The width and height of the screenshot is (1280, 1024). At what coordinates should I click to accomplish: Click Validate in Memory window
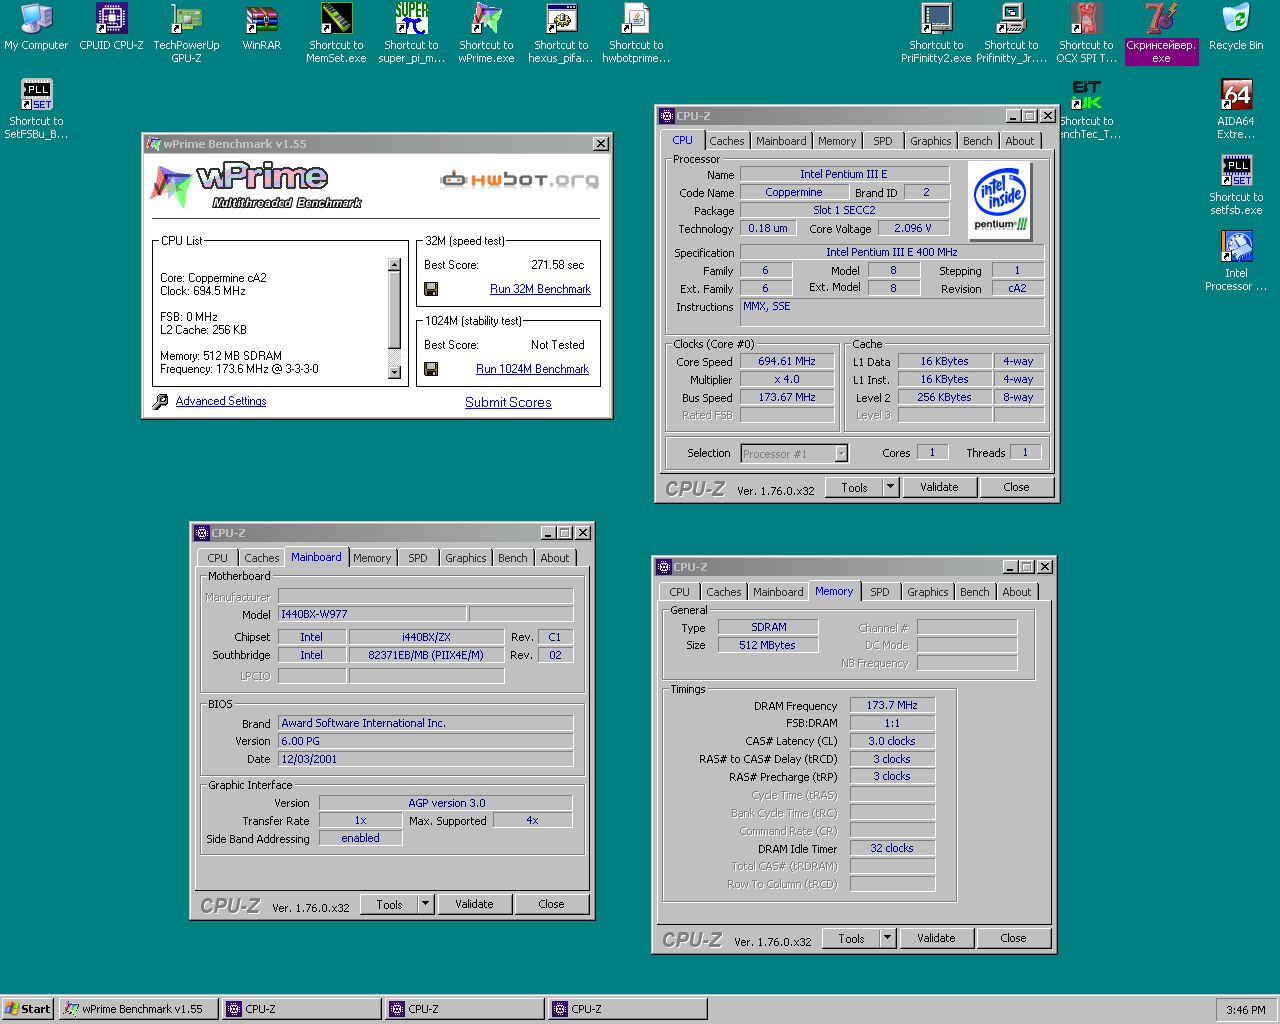936,938
